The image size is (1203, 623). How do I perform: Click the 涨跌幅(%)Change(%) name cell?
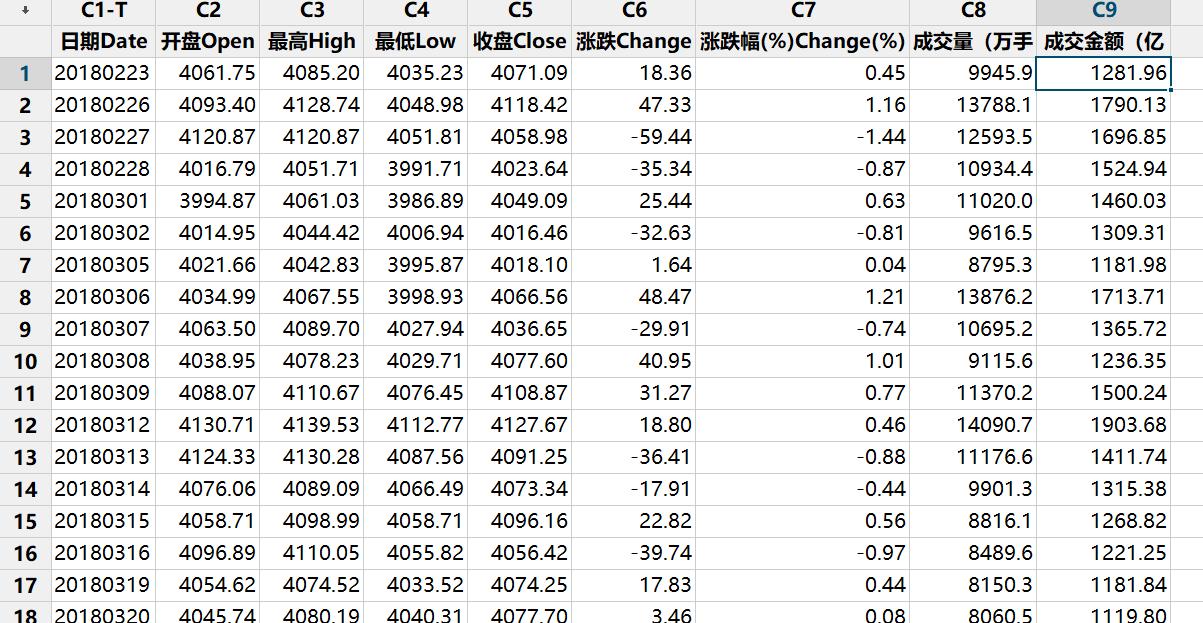(x=802, y=42)
